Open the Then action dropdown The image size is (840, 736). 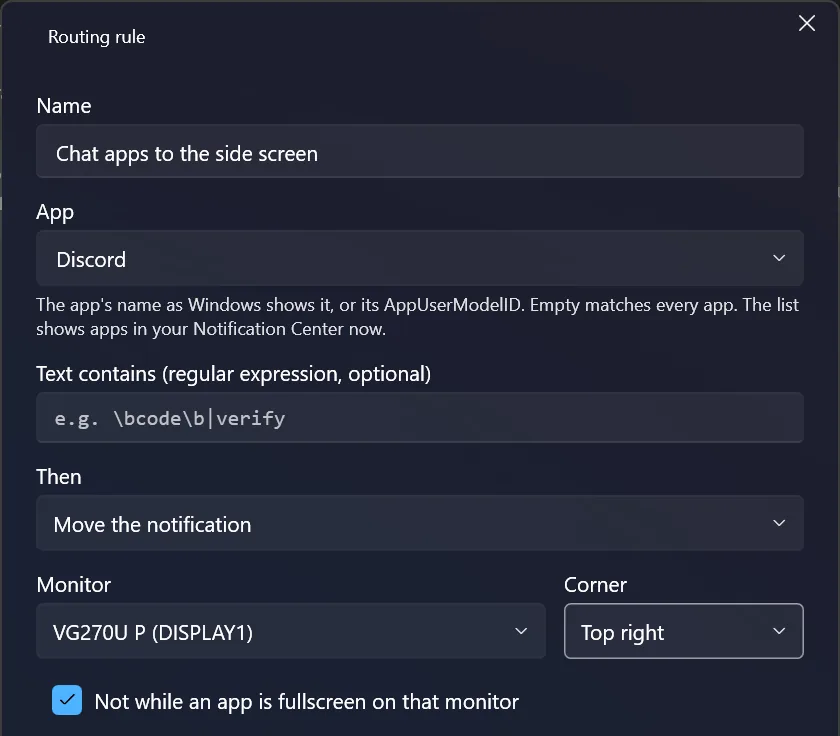[419, 523]
